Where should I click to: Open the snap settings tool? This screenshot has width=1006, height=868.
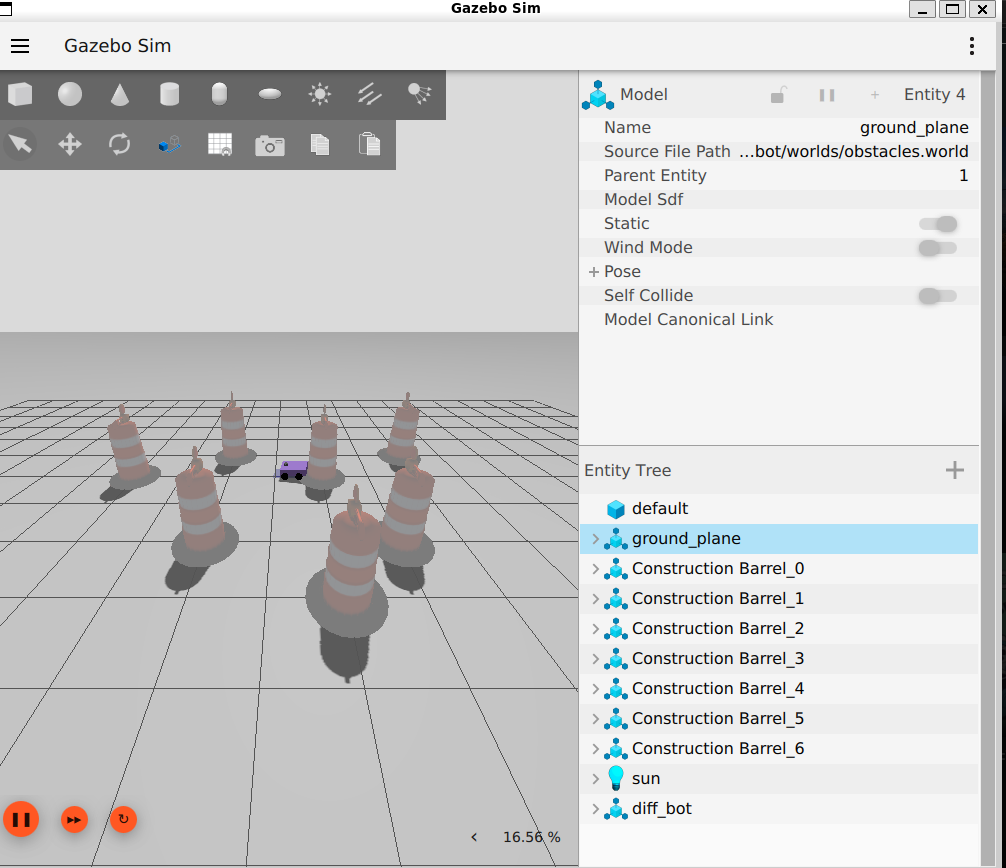(x=169, y=144)
